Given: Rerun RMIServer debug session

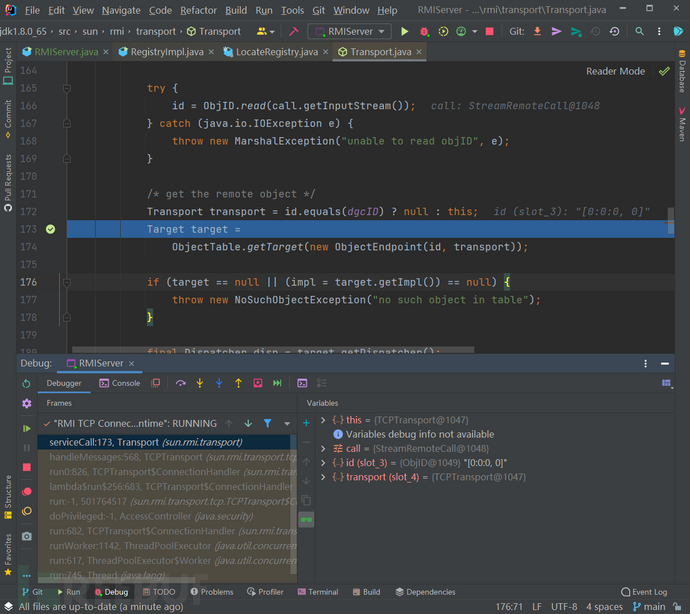Looking at the screenshot, I should click(x=26, y=383).
